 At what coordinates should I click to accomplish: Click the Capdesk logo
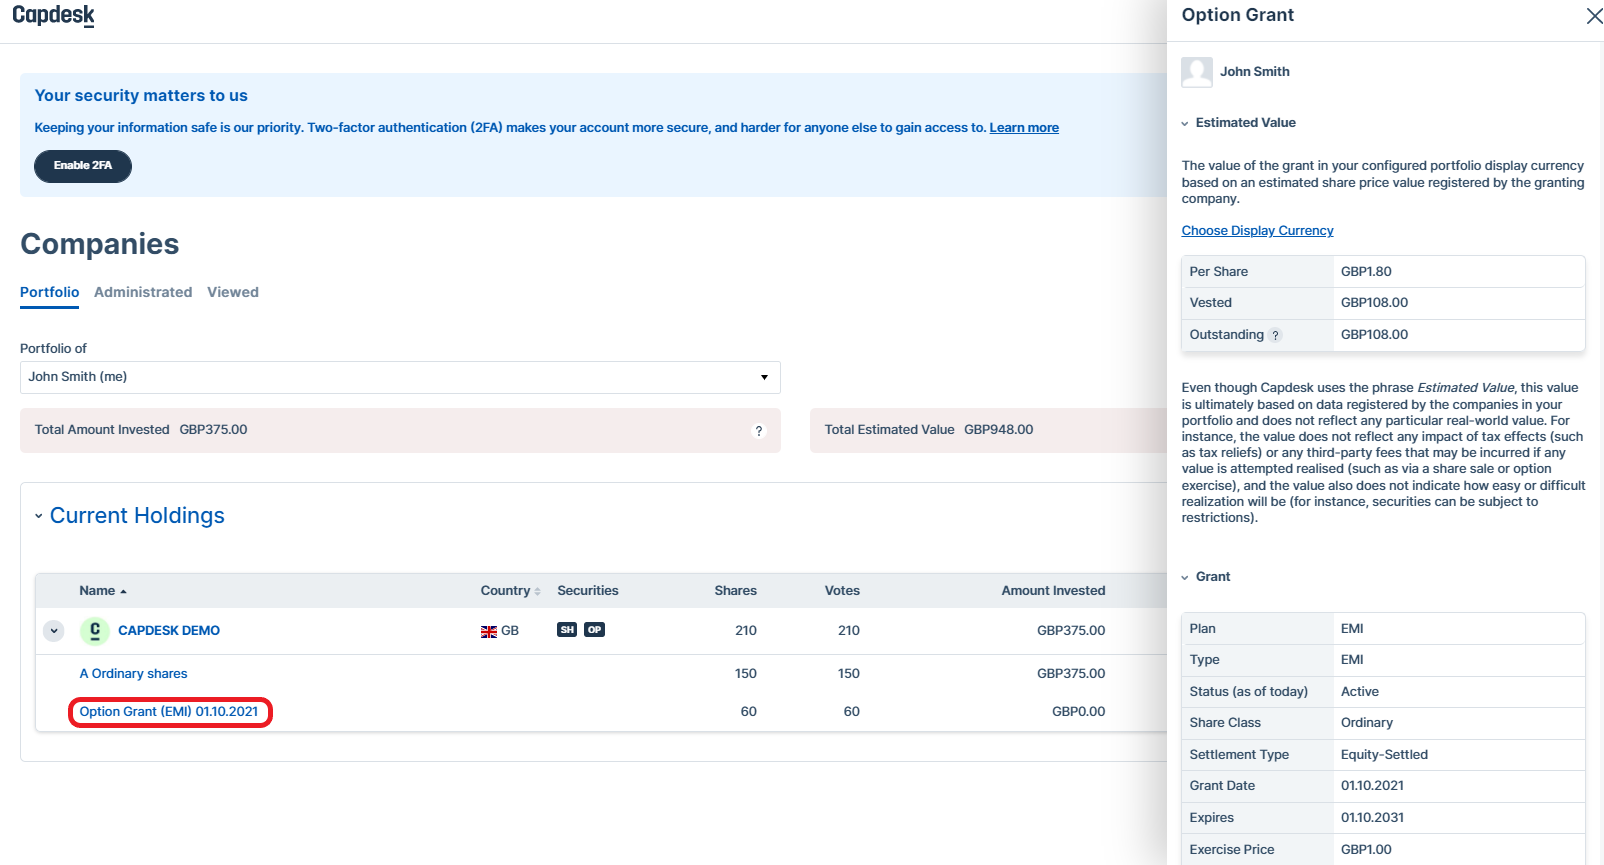tap(53, 16)
